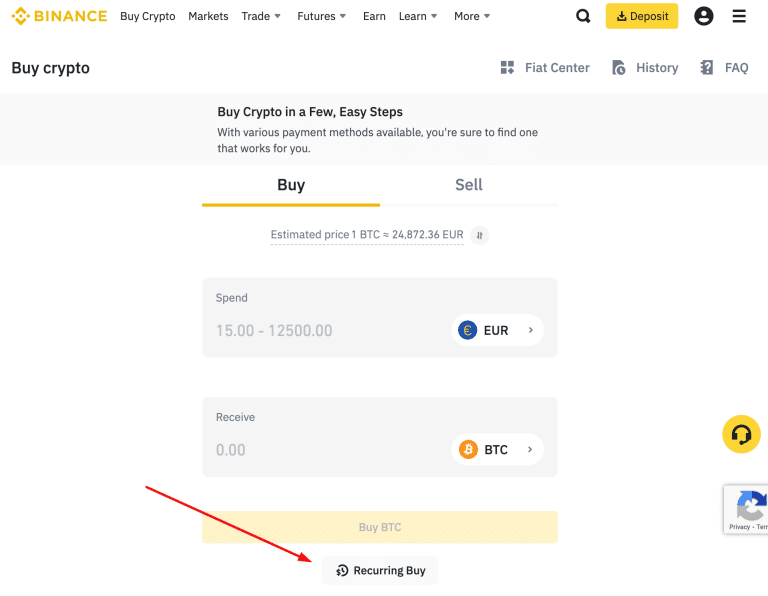This screenshot has width=768, height=596.
Task: Open the search magnifier icon
Action: coord(583,16)
